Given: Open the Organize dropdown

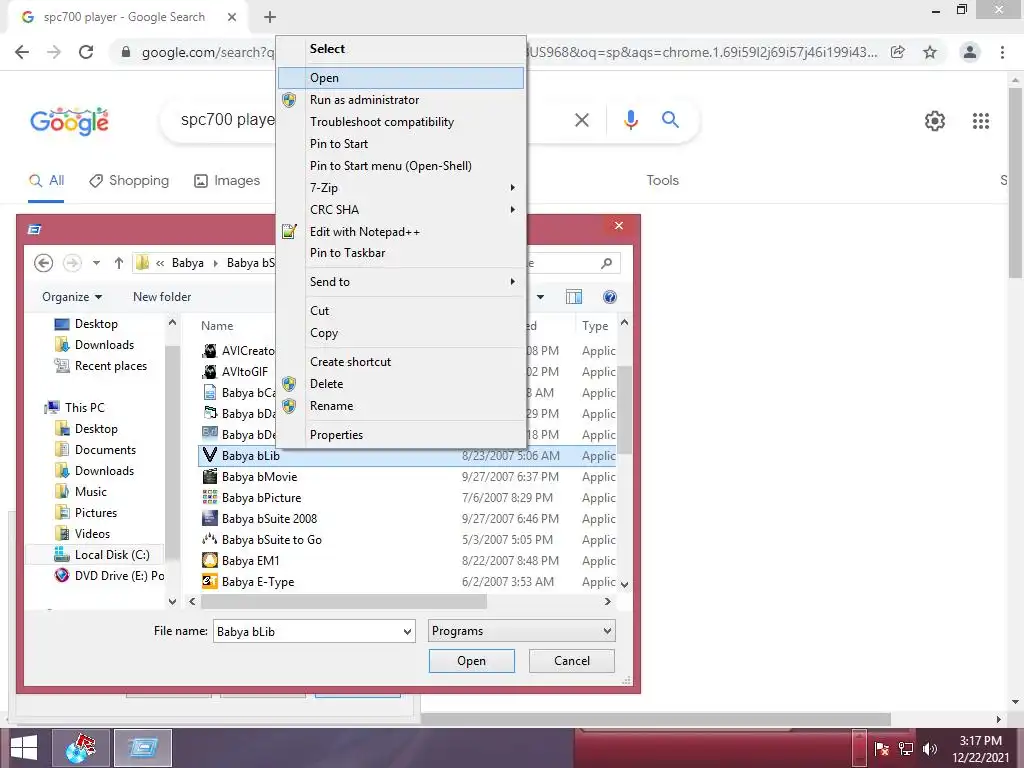Looking at the screenshot, I should pyautogui.click(x=72, y=297).
